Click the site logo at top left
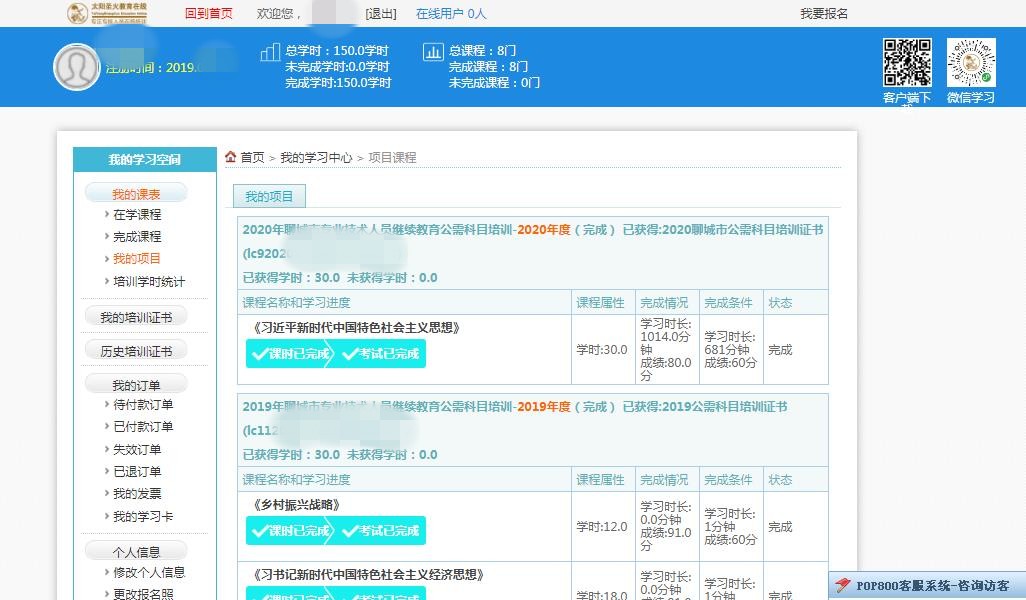The image size is (1026, 600). click(x=107, y=13)
